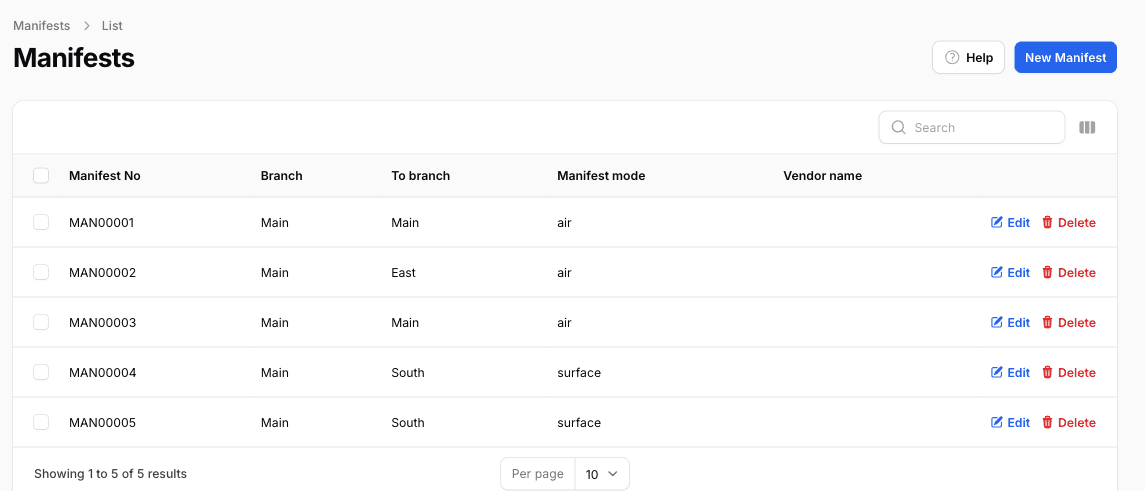Click the Branch column header
1145x491 pixels.
(x=281, y=175)
